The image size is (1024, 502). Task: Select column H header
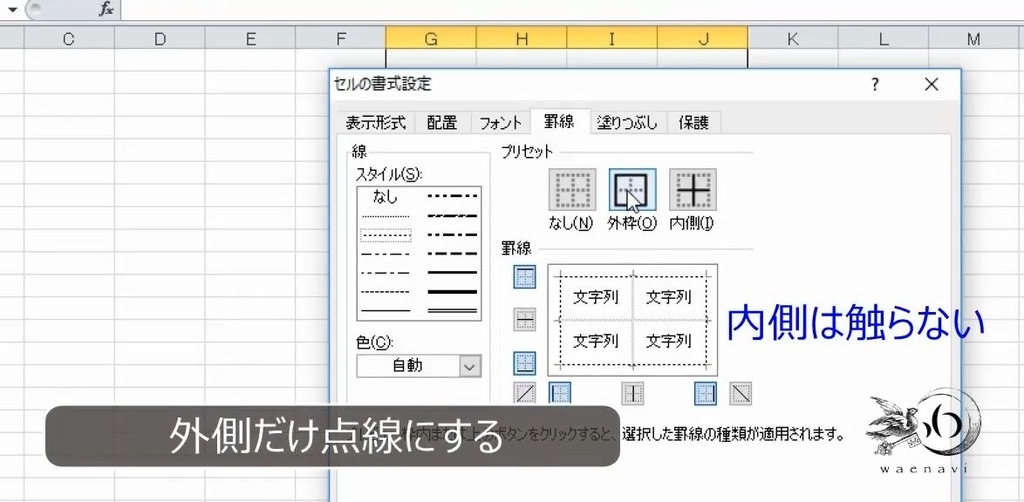point(522,39)
